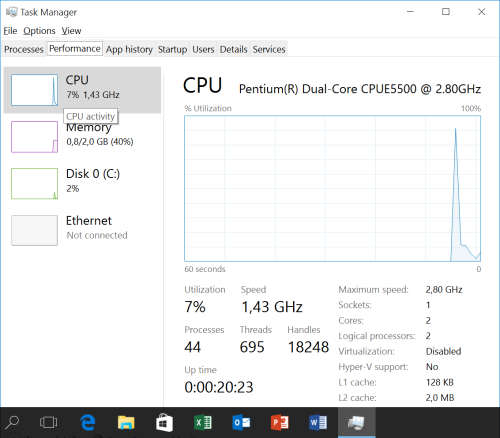The image size is (500, 438).
Task: Click the CPU utilization graph area
Action: 332,188
